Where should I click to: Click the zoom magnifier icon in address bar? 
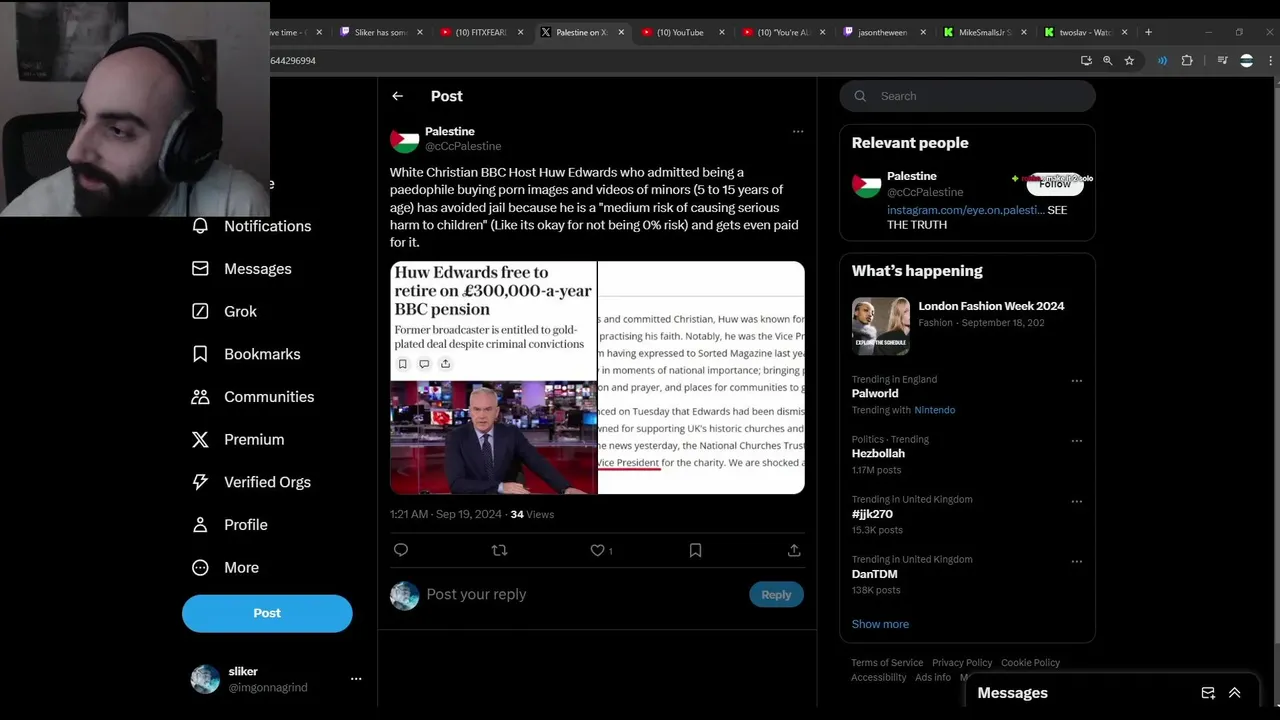pos(1107,61)
